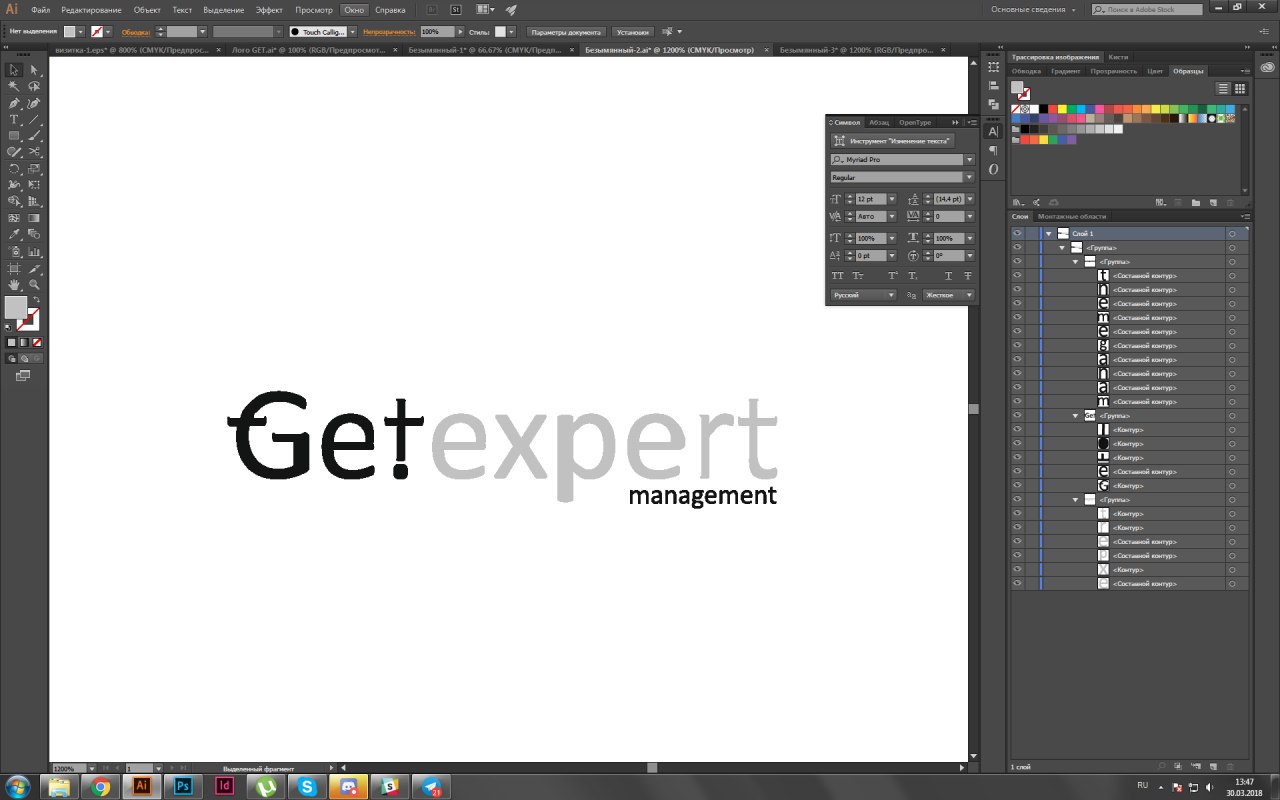Collapse the Ge group triangle
Screen dimensions: 1280x800
(x=1076, y=415)
